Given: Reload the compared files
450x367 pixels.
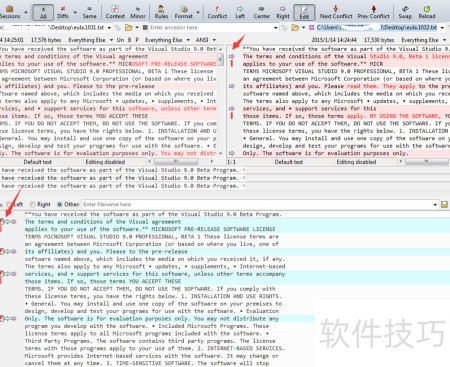Looking at the screenshot, I should [x=427, y=12].
